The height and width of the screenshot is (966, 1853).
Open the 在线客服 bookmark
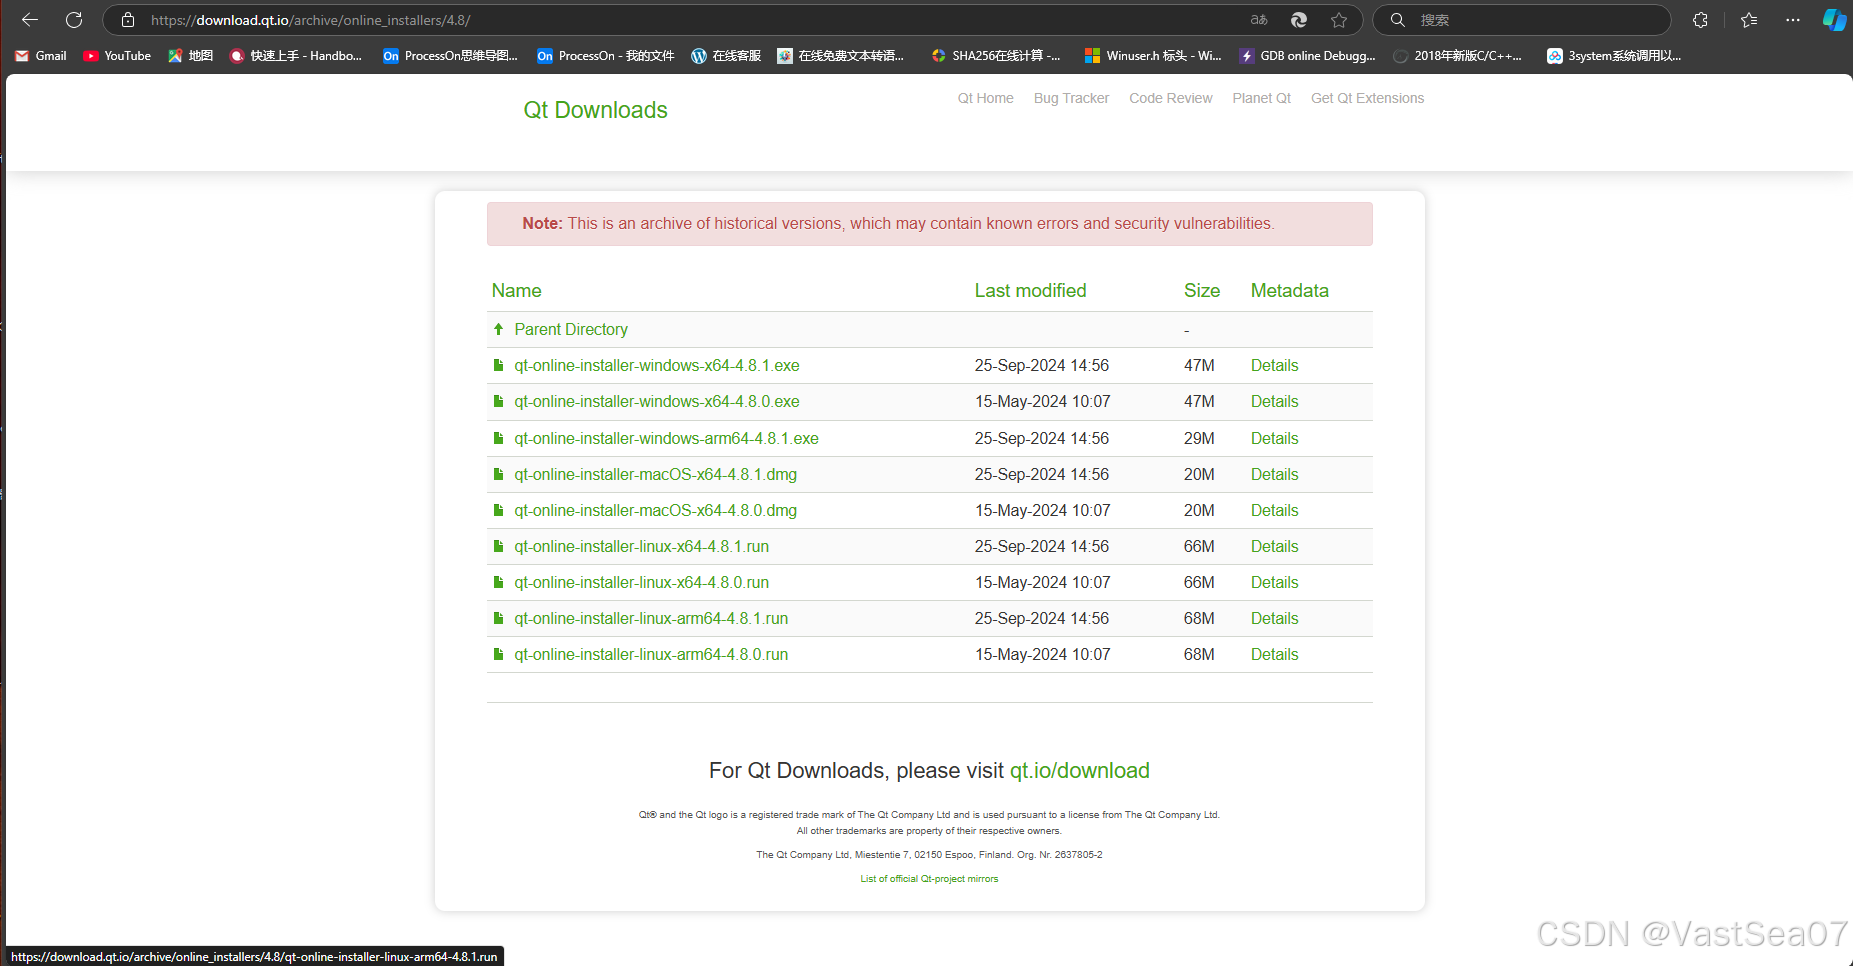(726, 56)
